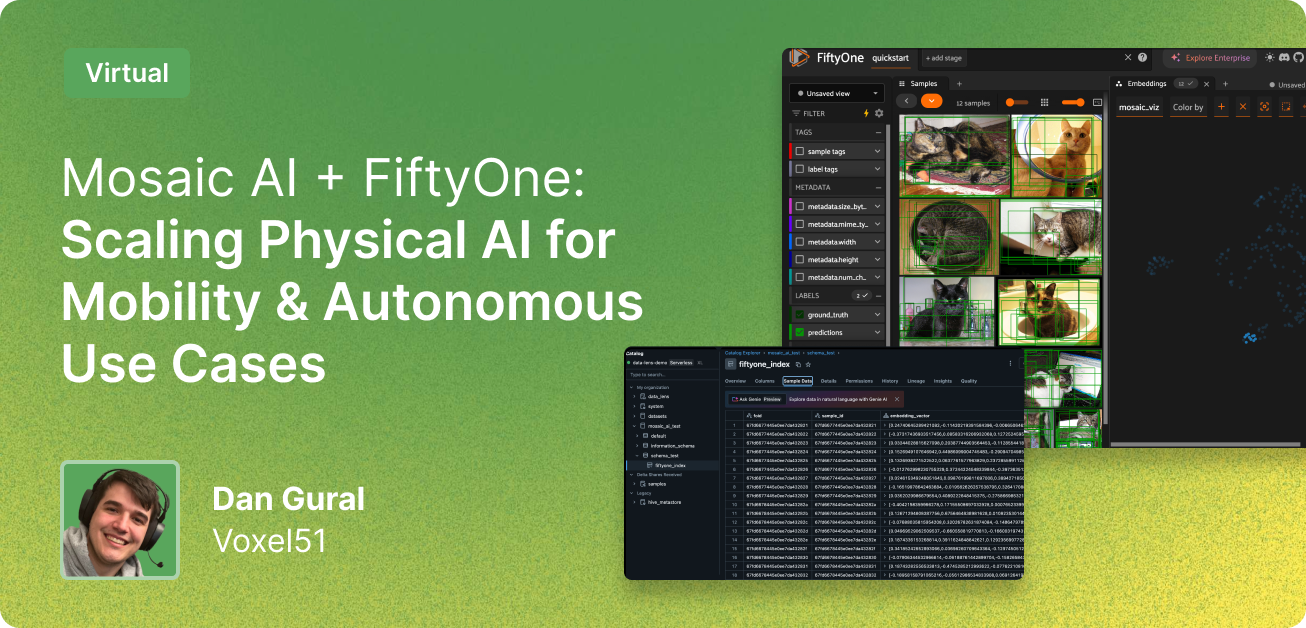Expand the predictions filter chevron
This screenshot has width=1306, height=628.
877,332
